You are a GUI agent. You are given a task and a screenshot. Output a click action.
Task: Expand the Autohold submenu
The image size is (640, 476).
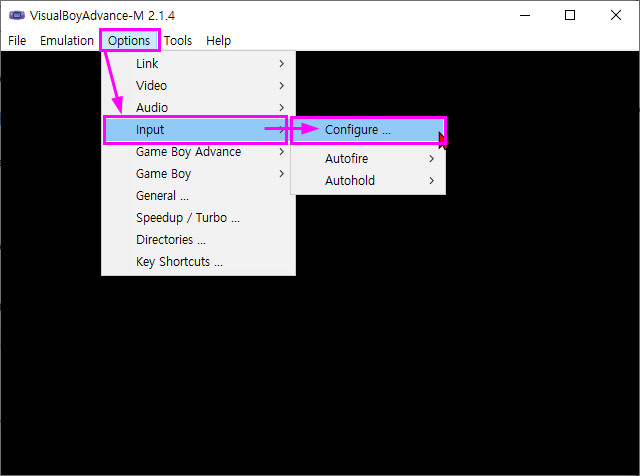pyautogui.click(x=368, y=180)
